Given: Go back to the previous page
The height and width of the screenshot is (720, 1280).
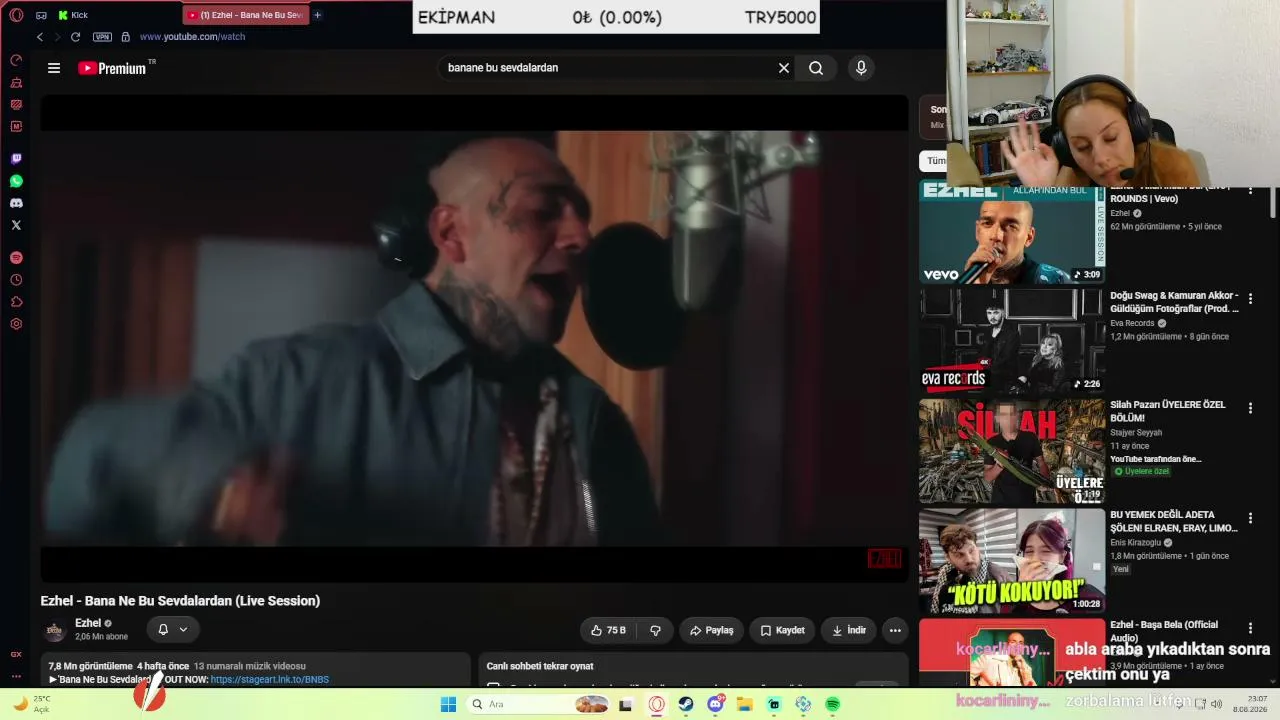Looking at the screenshot, I should pyautogui.click(x=40, y=37).
